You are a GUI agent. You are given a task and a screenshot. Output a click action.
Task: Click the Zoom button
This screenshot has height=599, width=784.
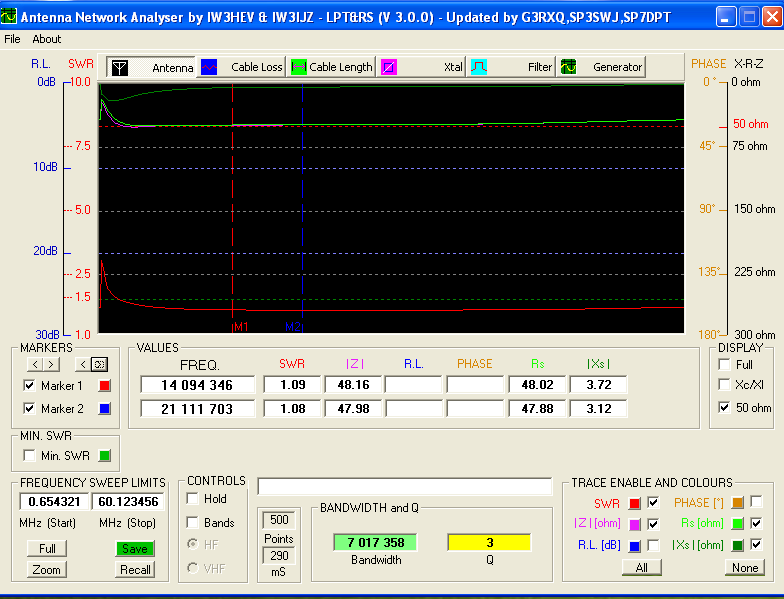pyautogui.click(x=47, y=570)
